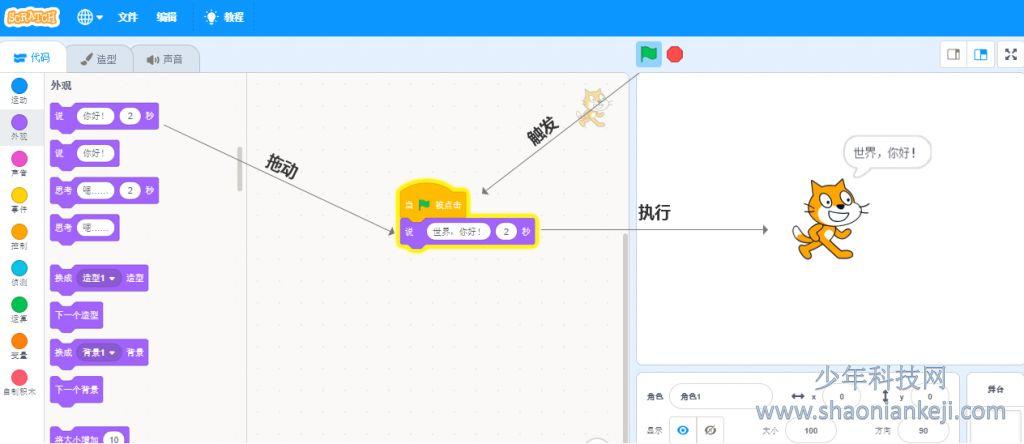Click the 下一个背景 block
Screen dimensions: 1024x444
(76, 390)
